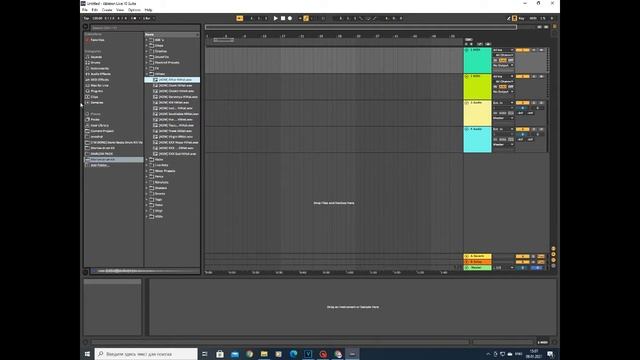Toggle the browser preview headphone icon
The image size is (640, 360).
click(86, 271)
